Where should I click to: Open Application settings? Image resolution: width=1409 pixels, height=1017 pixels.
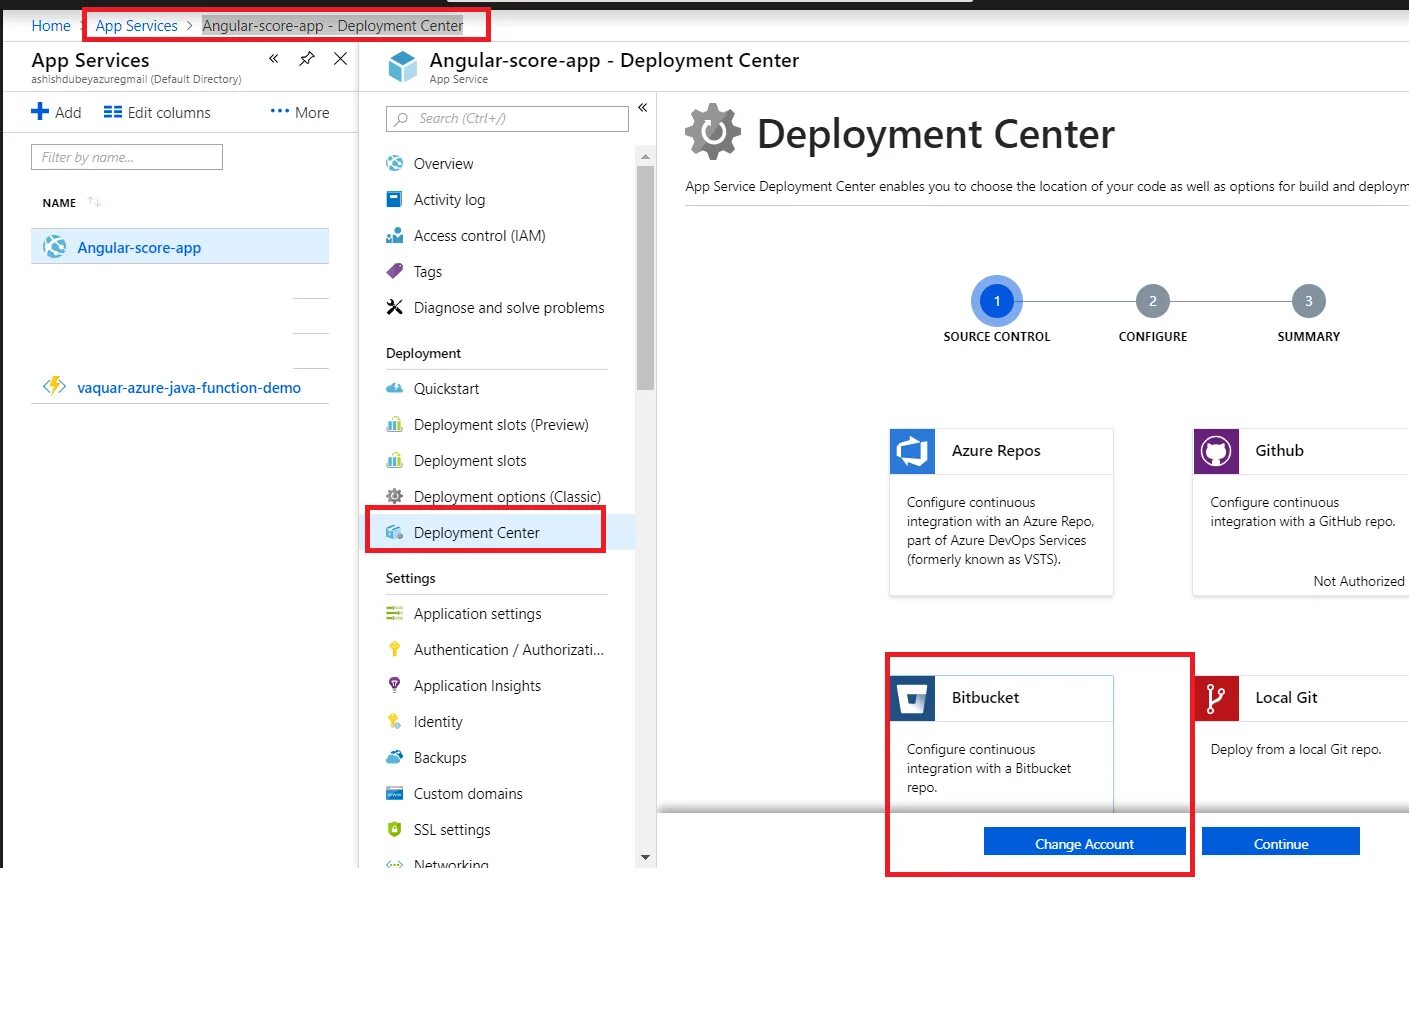[478, 614]
